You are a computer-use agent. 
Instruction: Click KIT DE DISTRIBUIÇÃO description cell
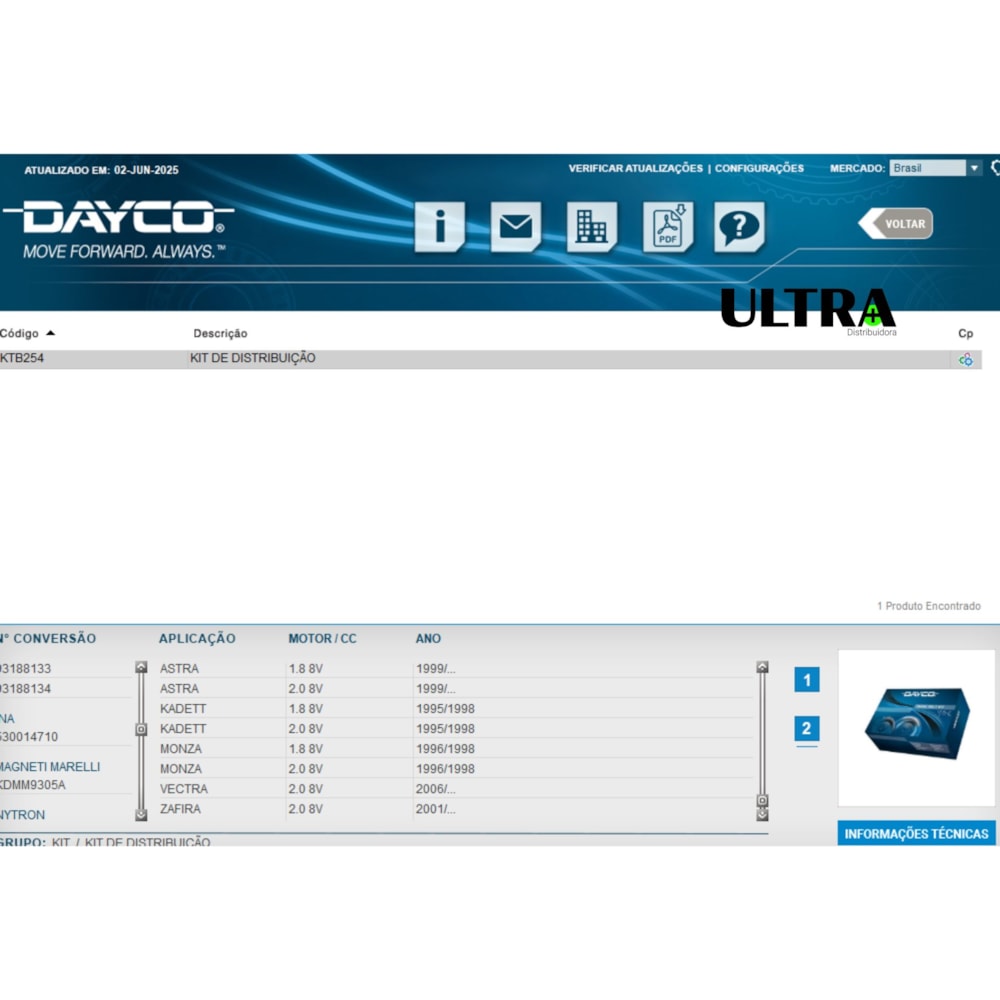[253, 358]
